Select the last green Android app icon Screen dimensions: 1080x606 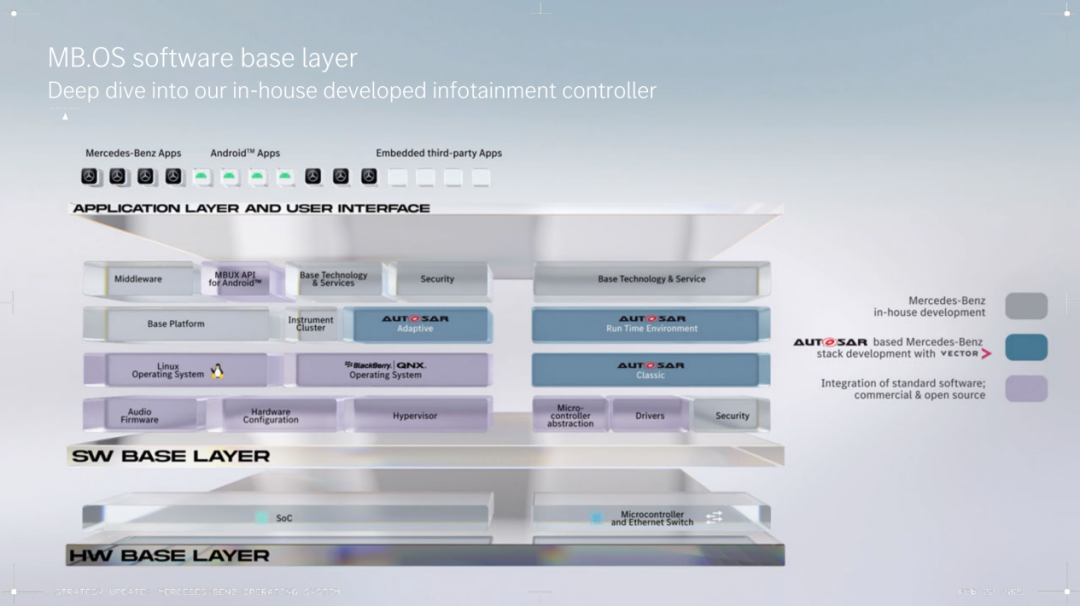[x=285, y=177]
